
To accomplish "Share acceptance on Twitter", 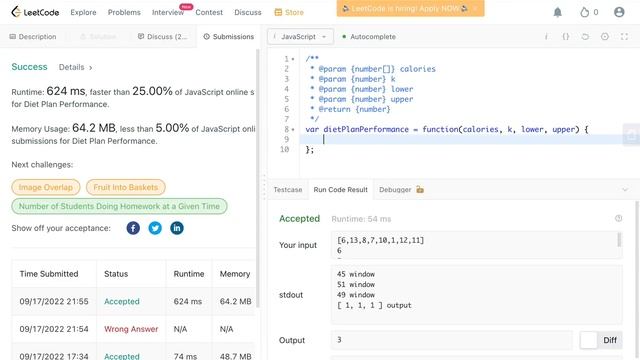I will click(155, 228).
